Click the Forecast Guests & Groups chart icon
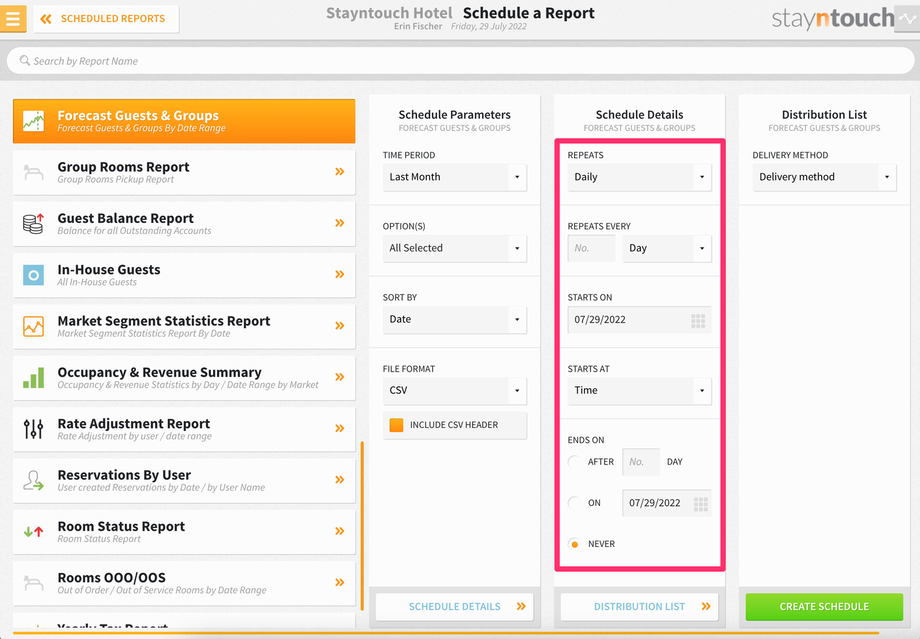 point(33,121)
